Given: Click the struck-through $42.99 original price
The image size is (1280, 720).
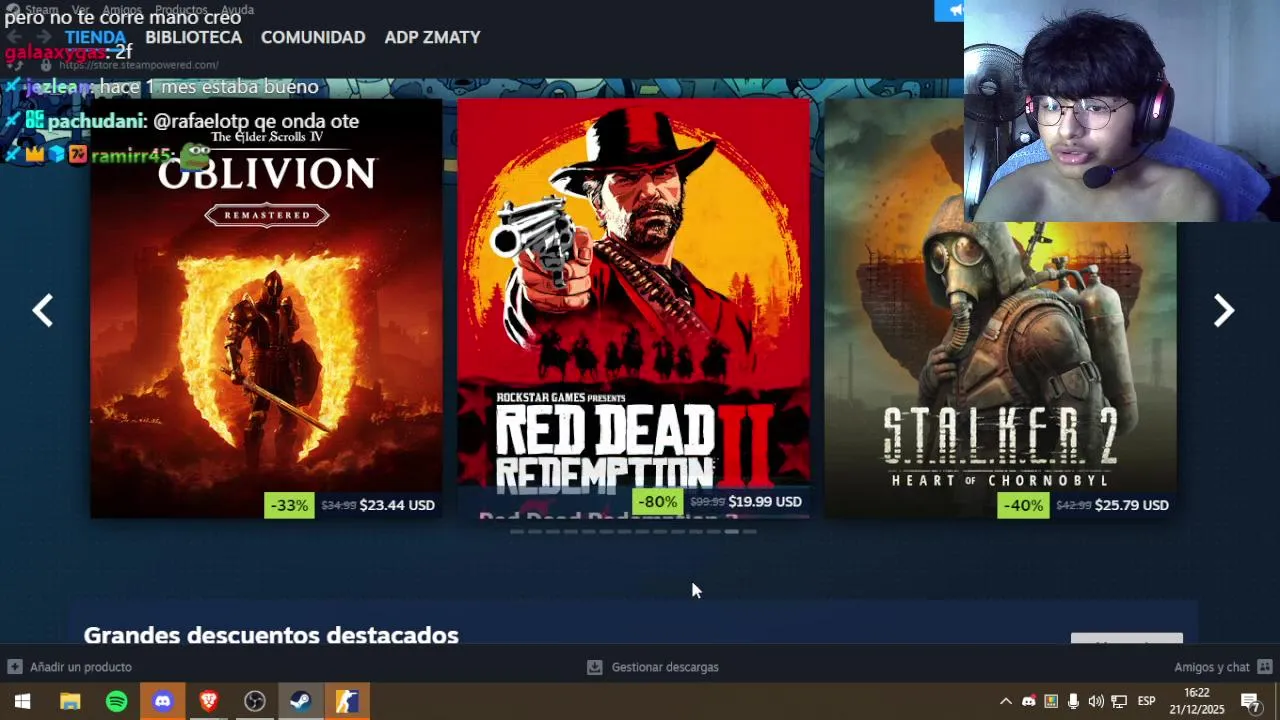Looking at the screenshot, I should click(x=1073, y=506).
